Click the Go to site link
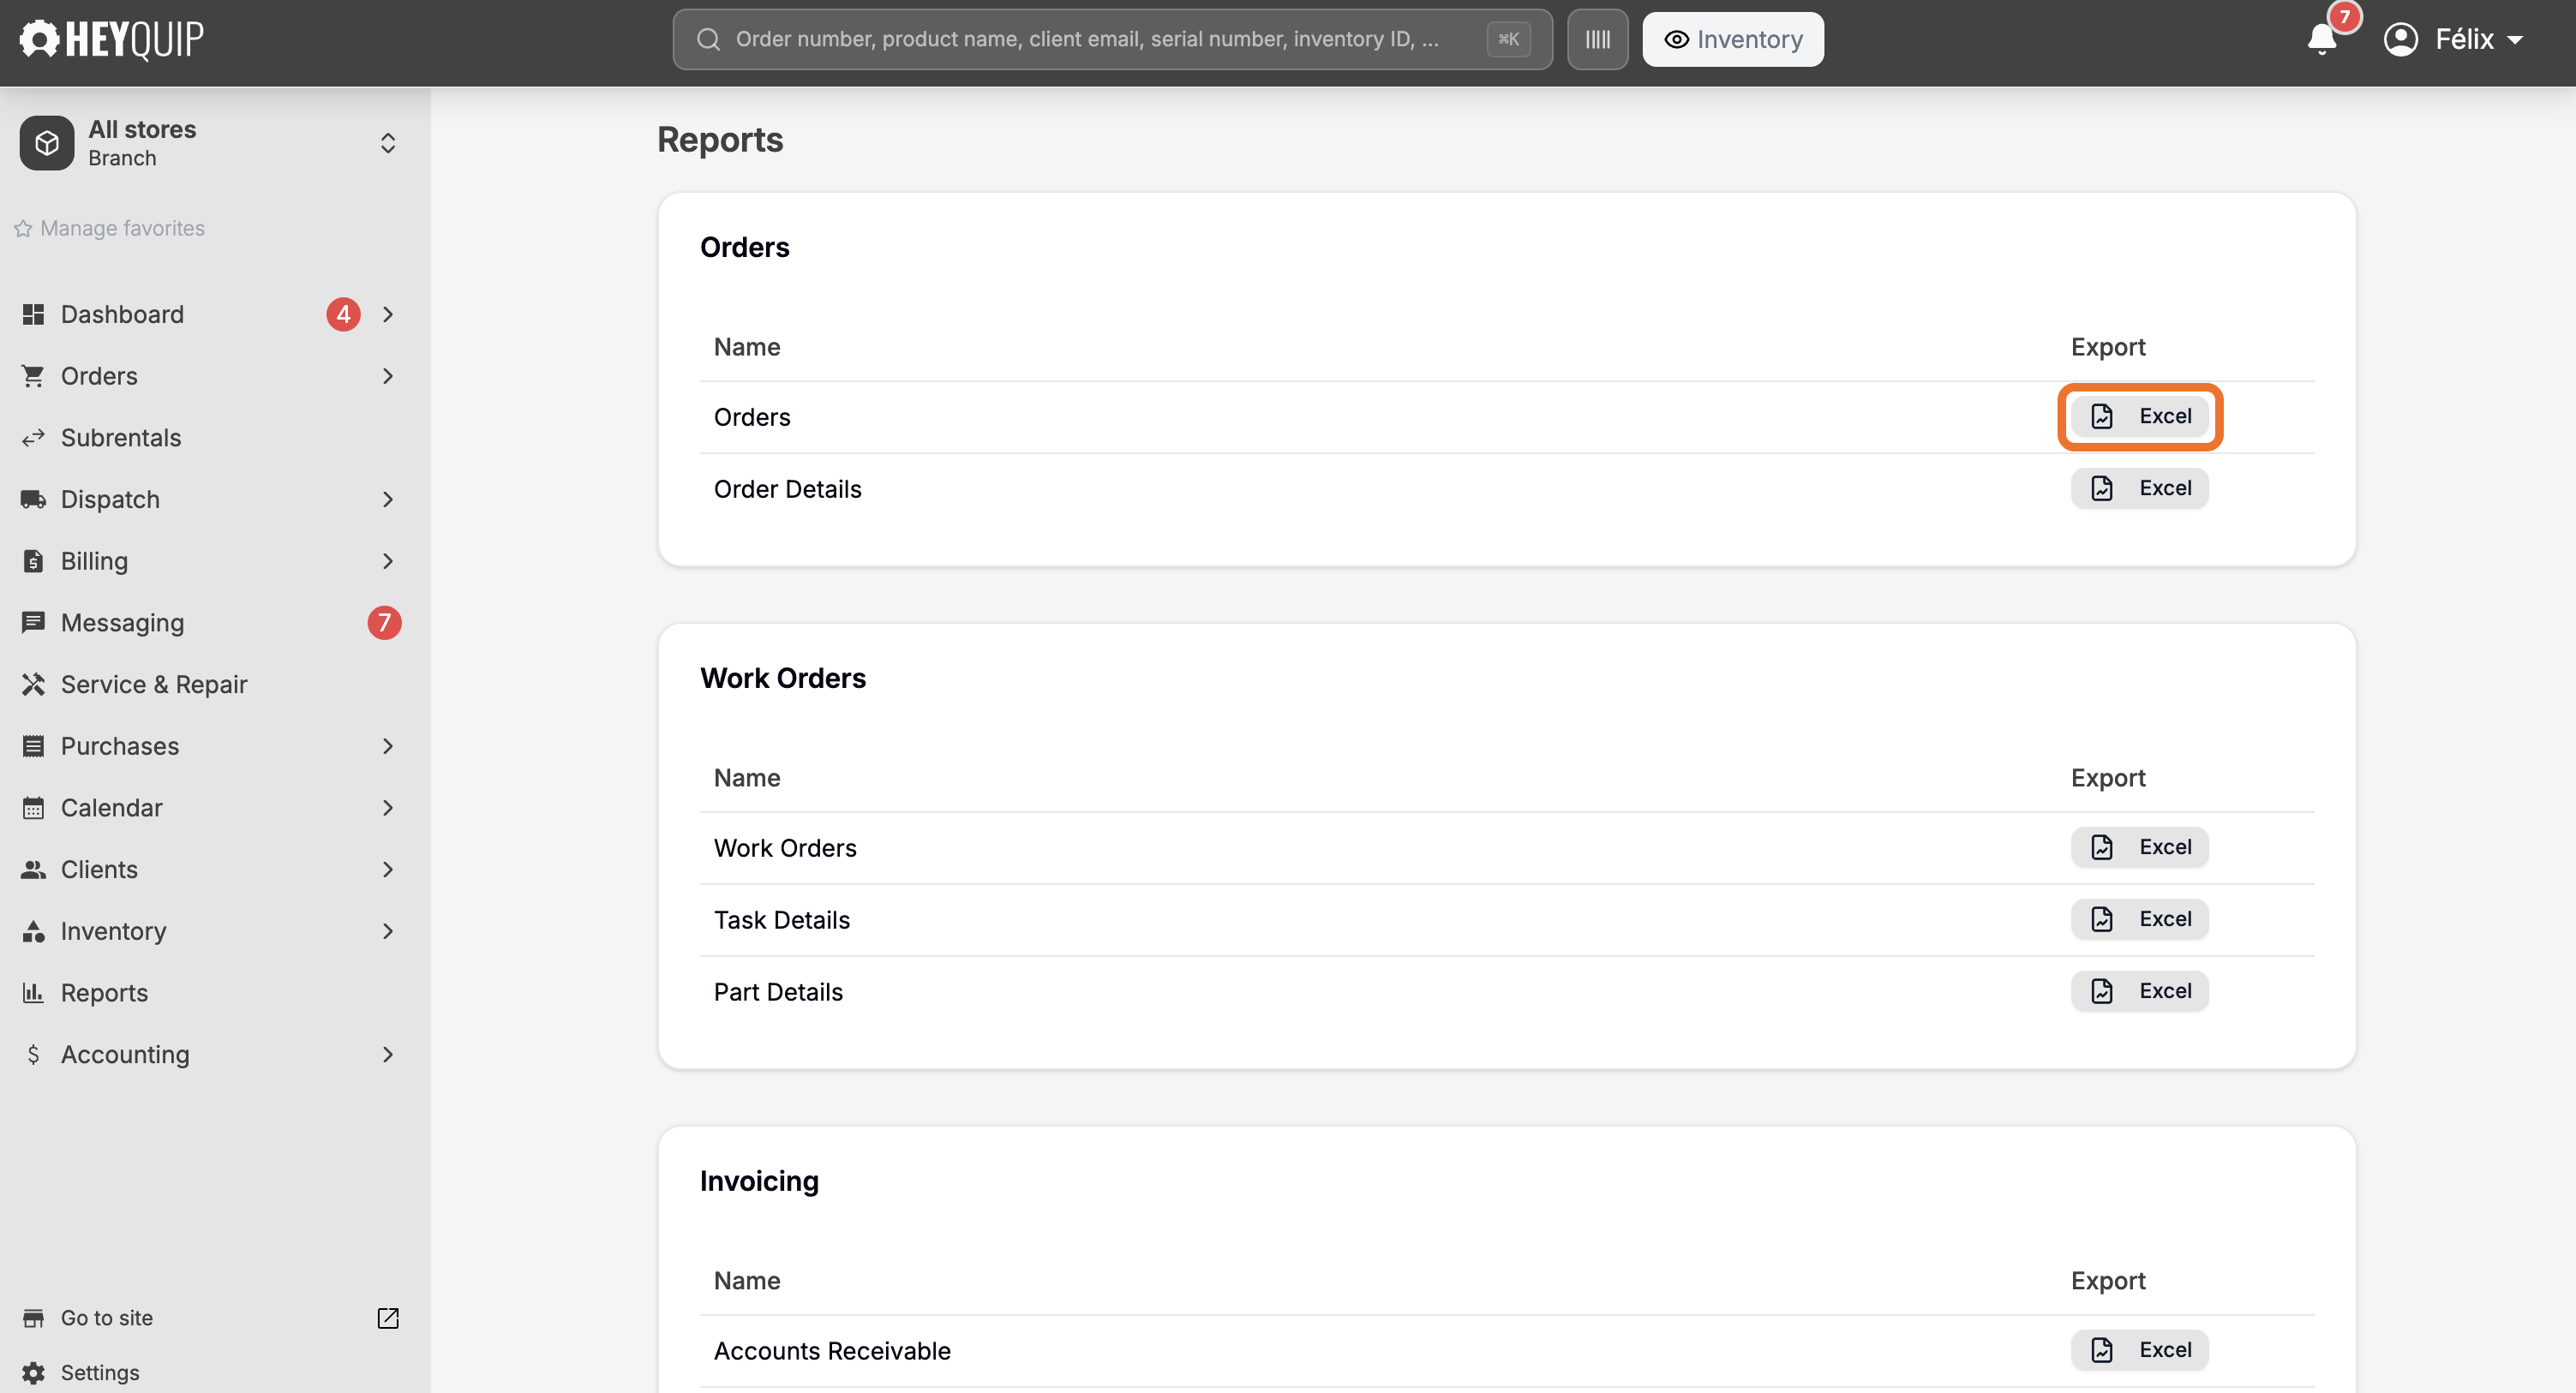 pos(107,1317)
